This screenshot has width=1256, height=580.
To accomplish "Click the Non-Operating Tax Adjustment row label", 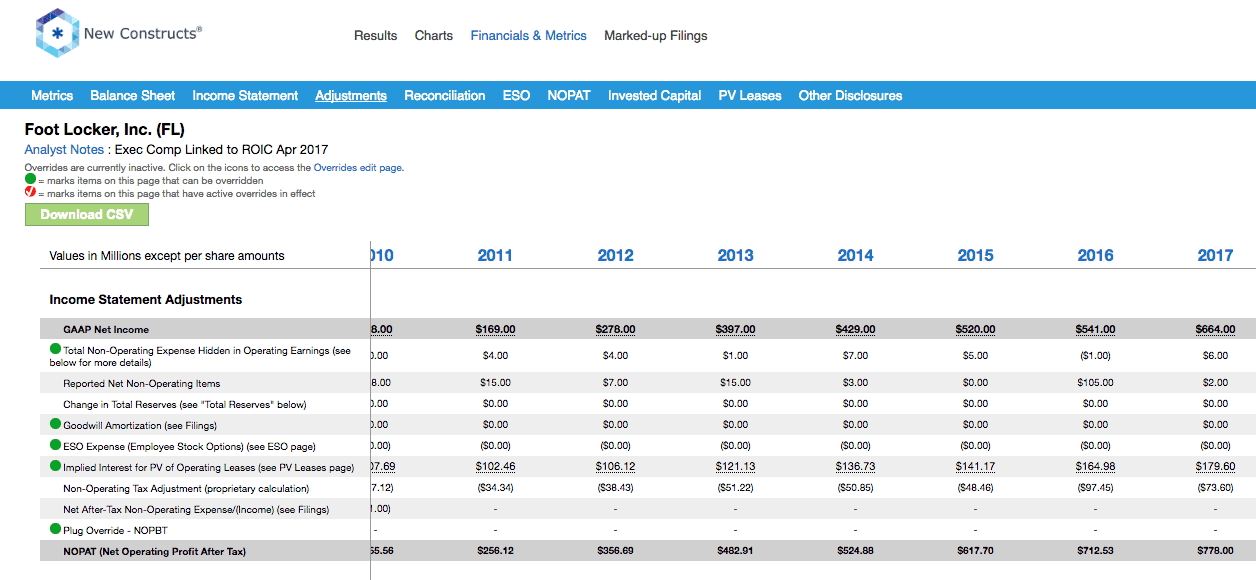I will [x=186, y=488].
